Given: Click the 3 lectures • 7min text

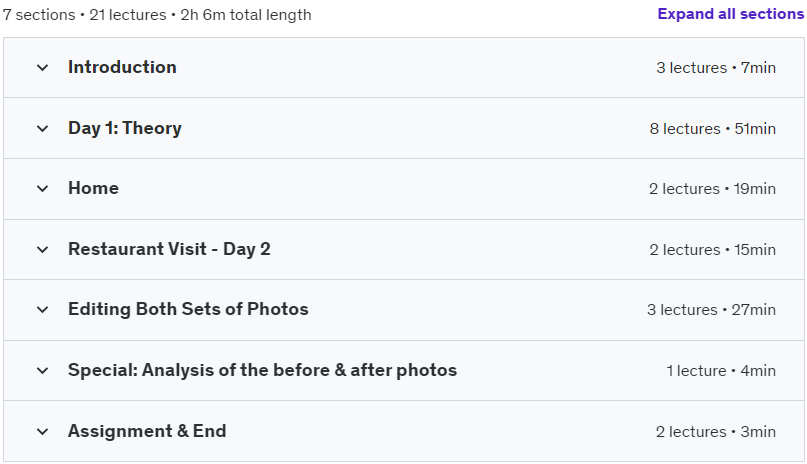Looking at the screenshot, I should pyautogui.click(x=716, y=67).
